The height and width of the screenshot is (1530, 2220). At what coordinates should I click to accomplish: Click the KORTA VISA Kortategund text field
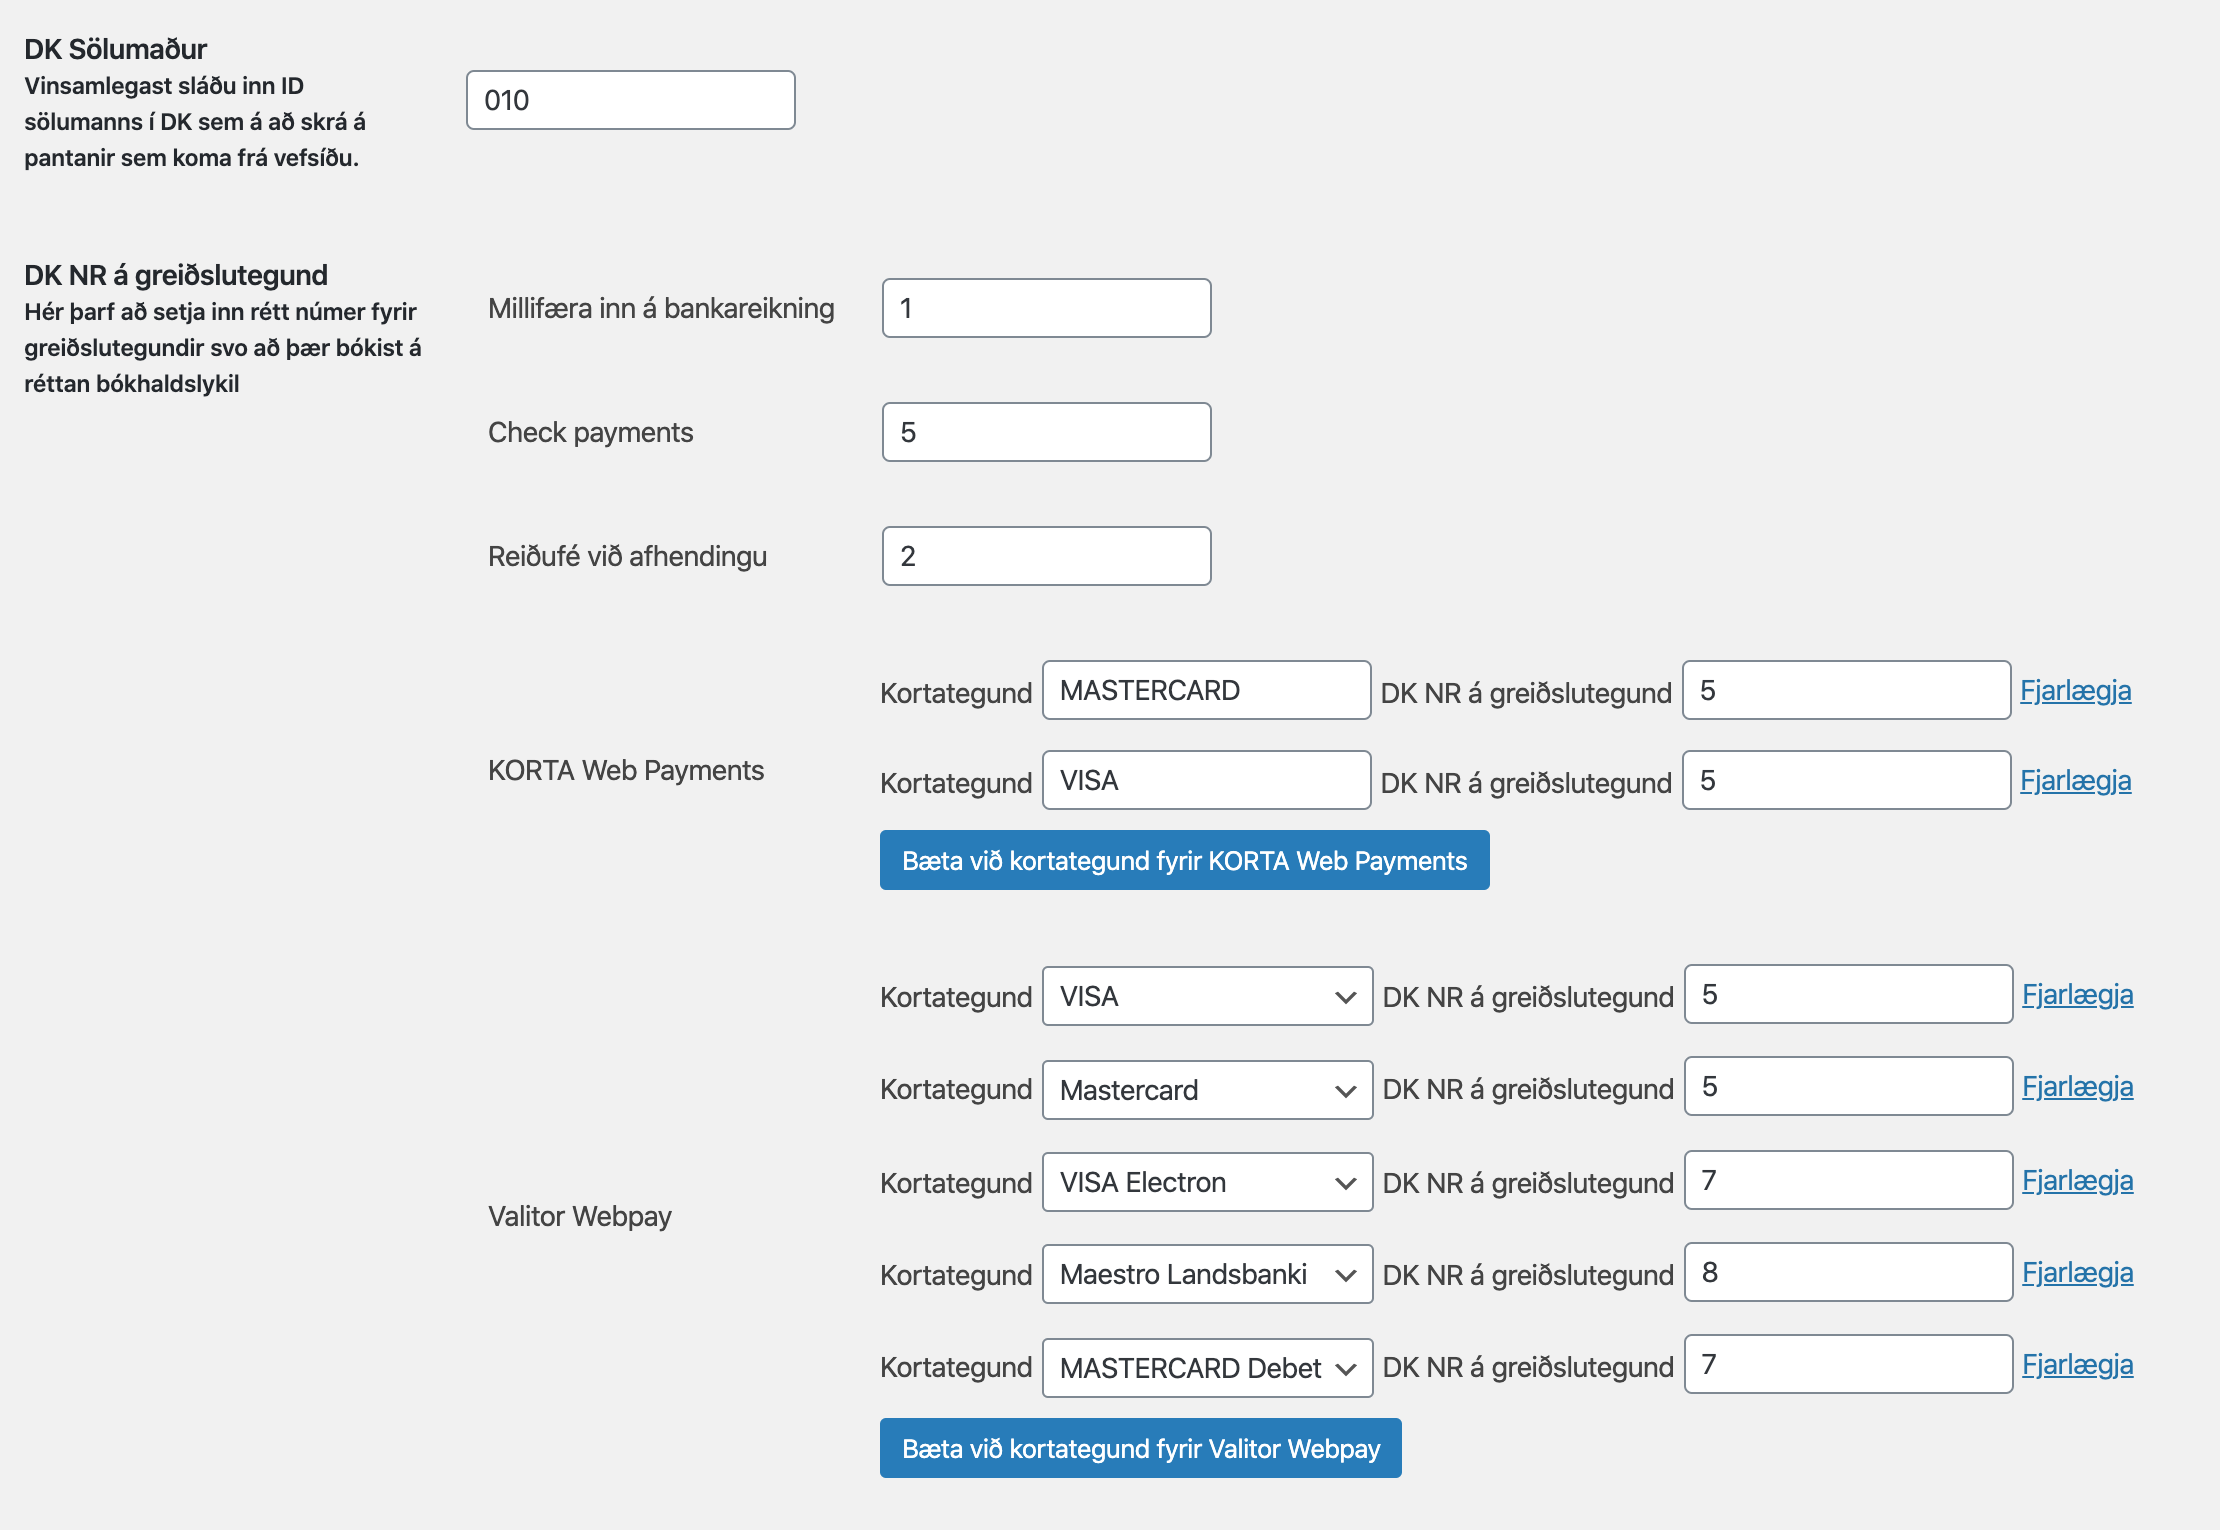(x=1207, y=780)
